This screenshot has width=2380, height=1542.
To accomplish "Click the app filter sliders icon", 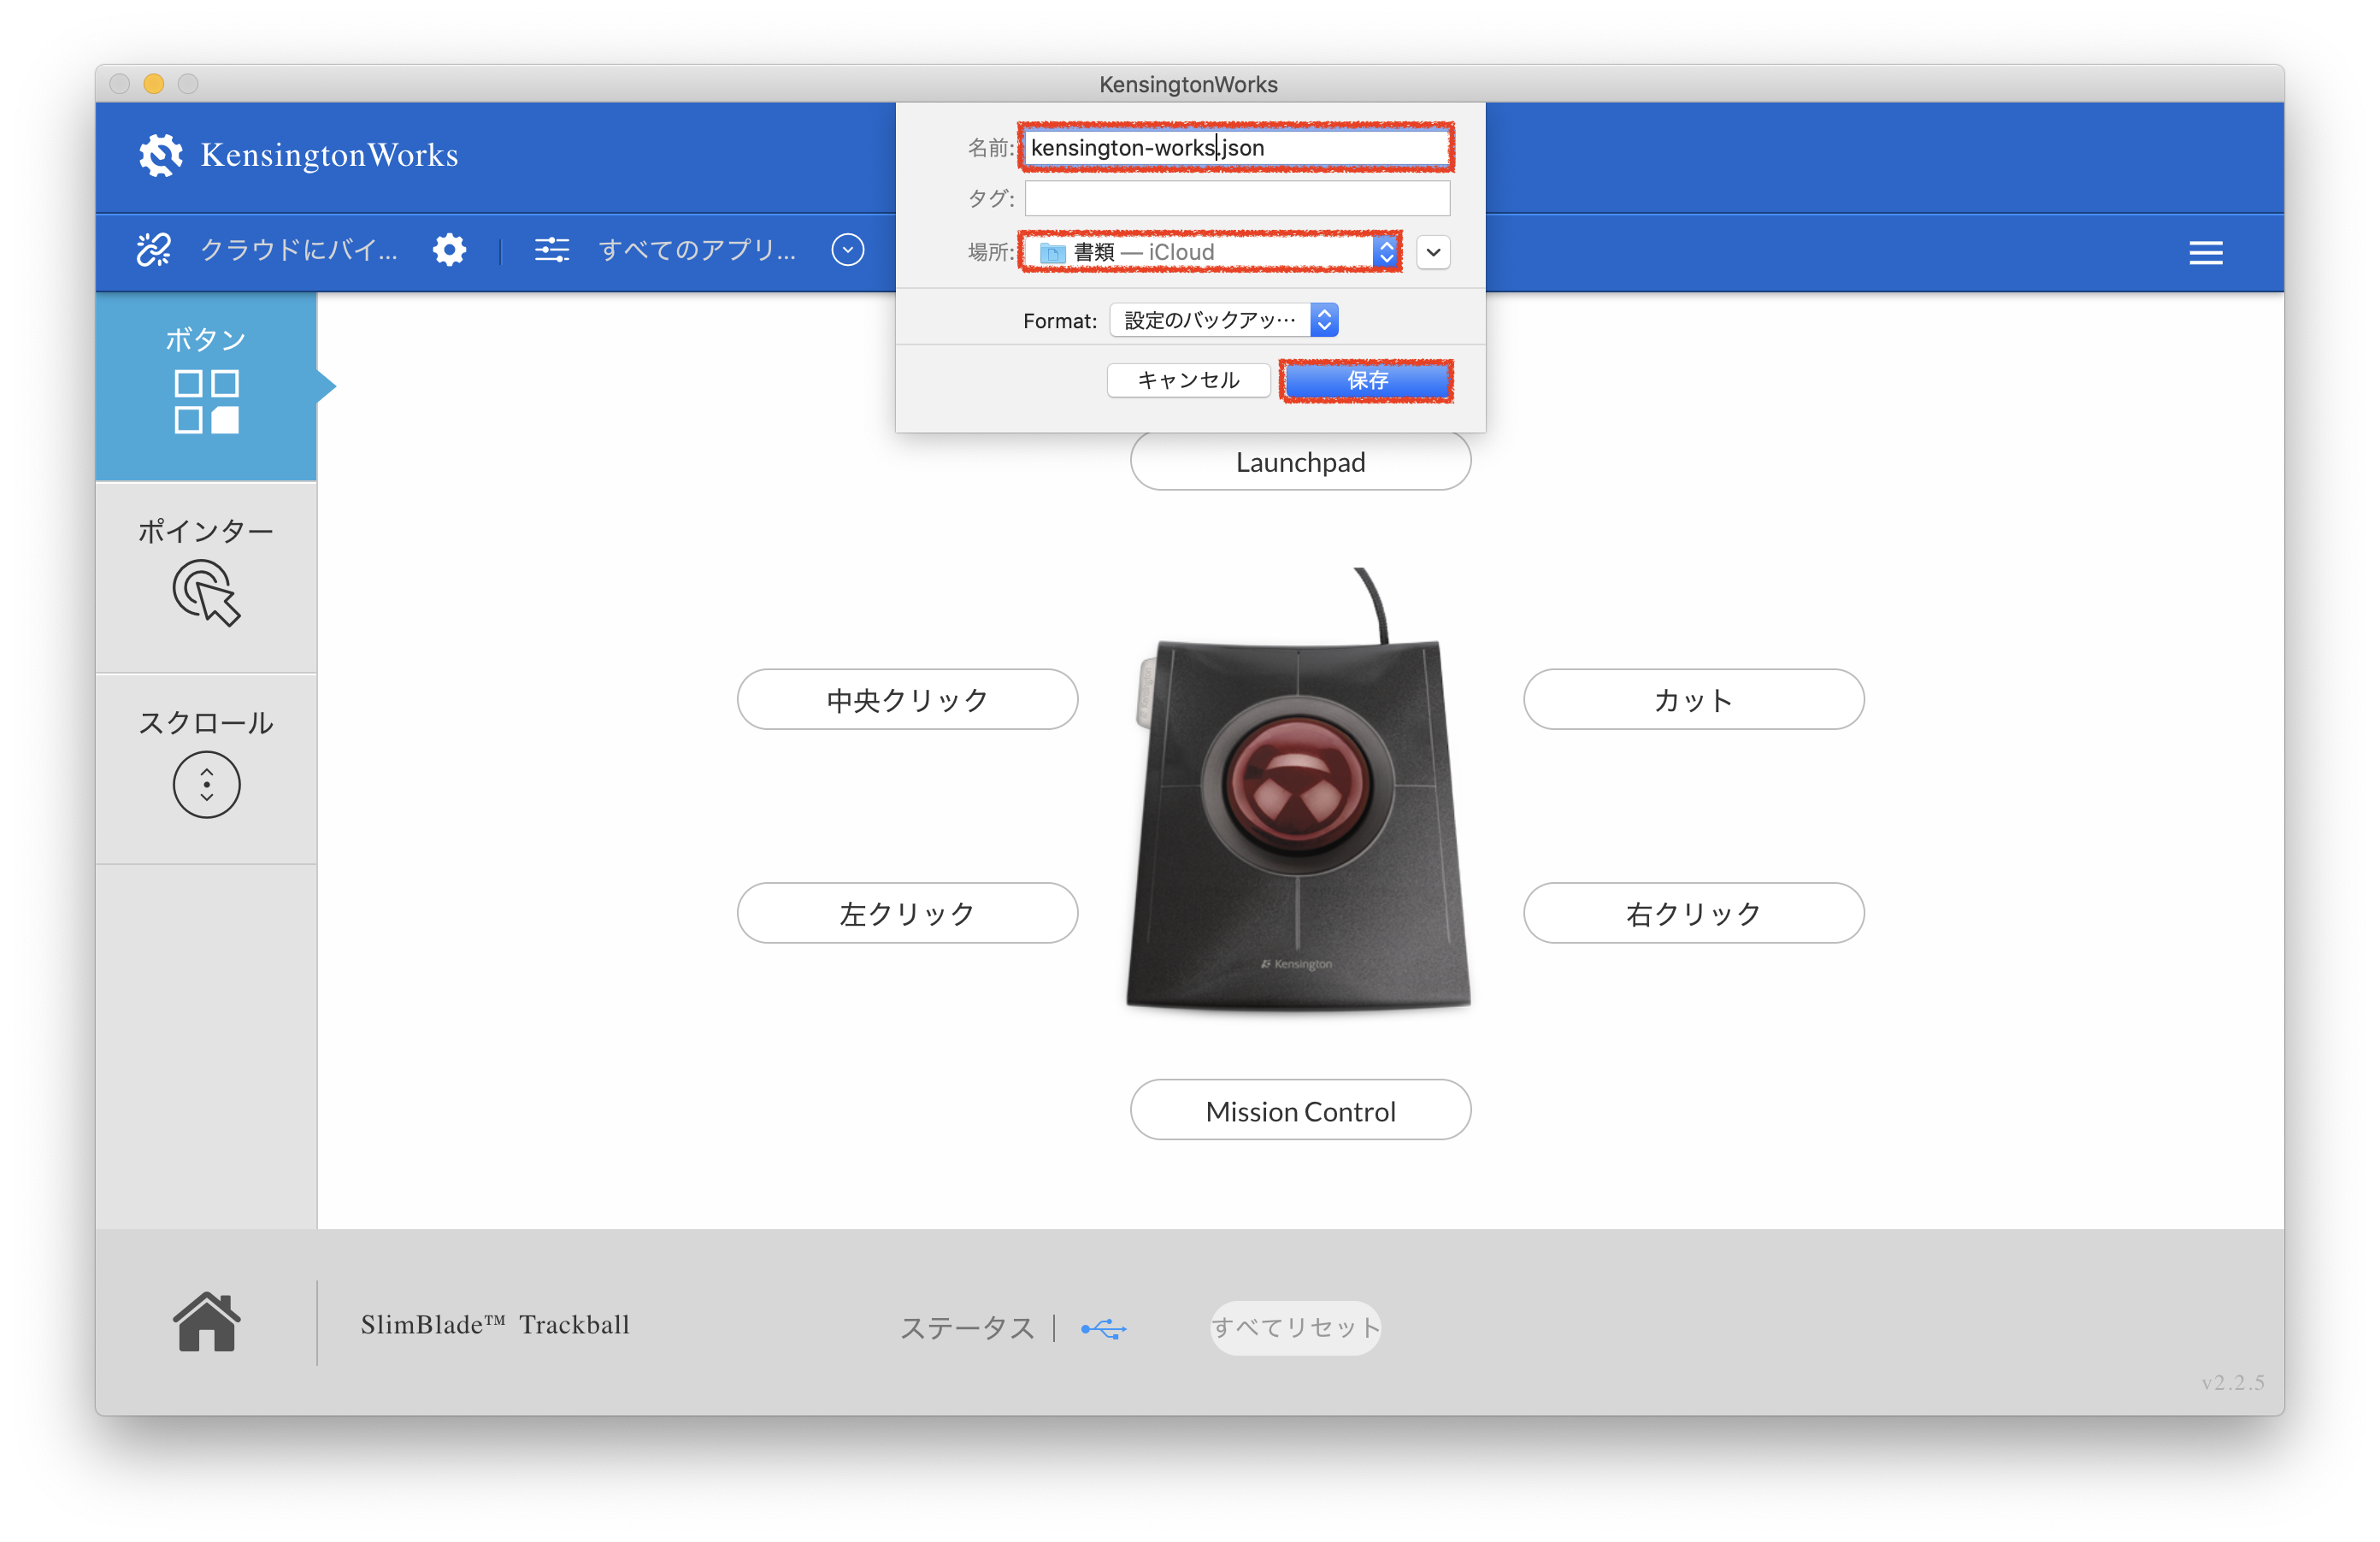I will (552, 250).
